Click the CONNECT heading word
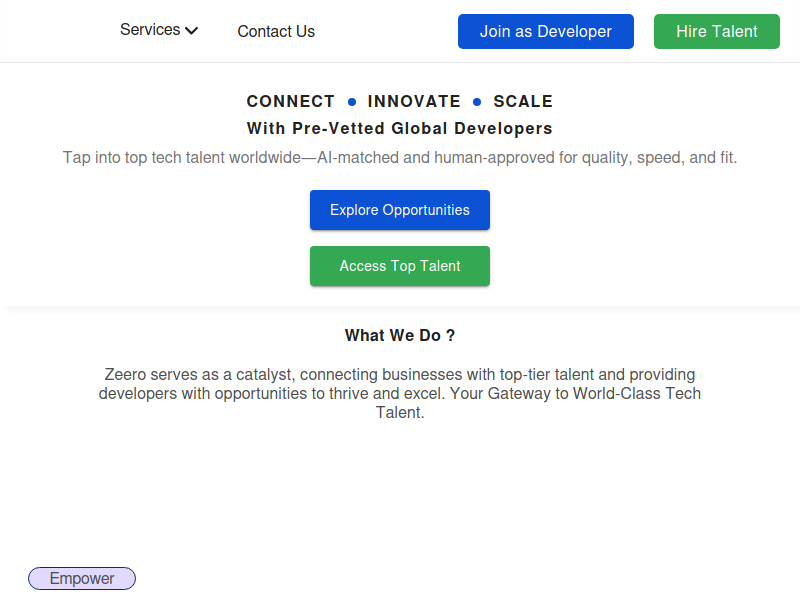This screenshot has height=600, width=800. click(291, 102)
